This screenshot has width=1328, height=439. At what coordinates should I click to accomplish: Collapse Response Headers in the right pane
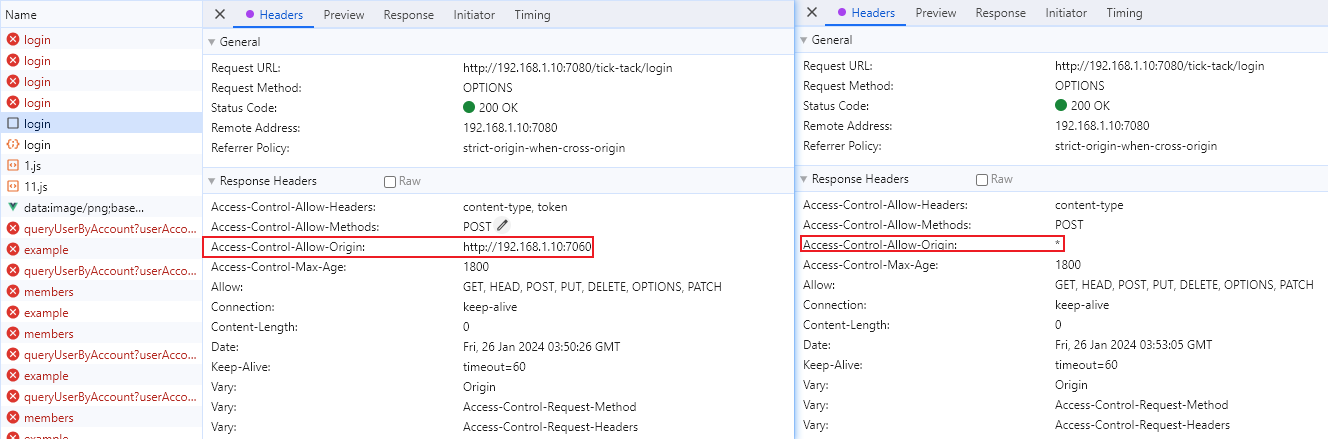pos(804,180)
